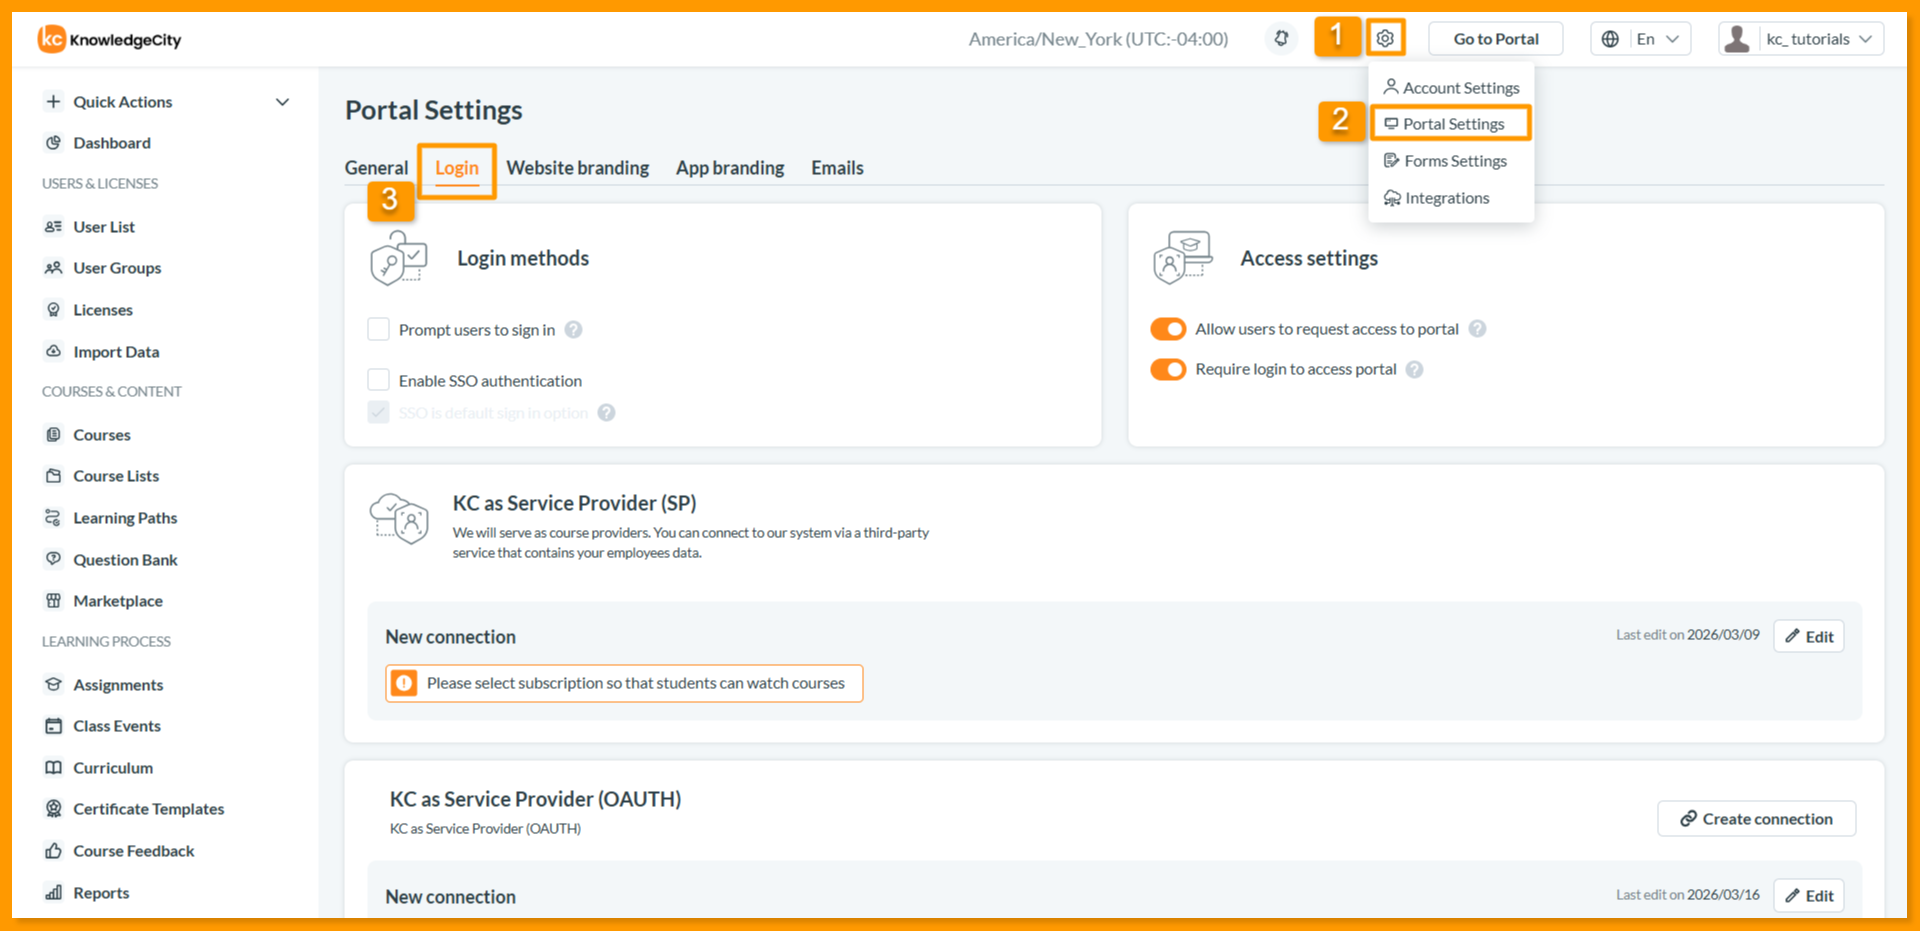This screenshot has width=1920, height=931.
Task: Select Account Settings from the menu
Action: [1451, 88]
